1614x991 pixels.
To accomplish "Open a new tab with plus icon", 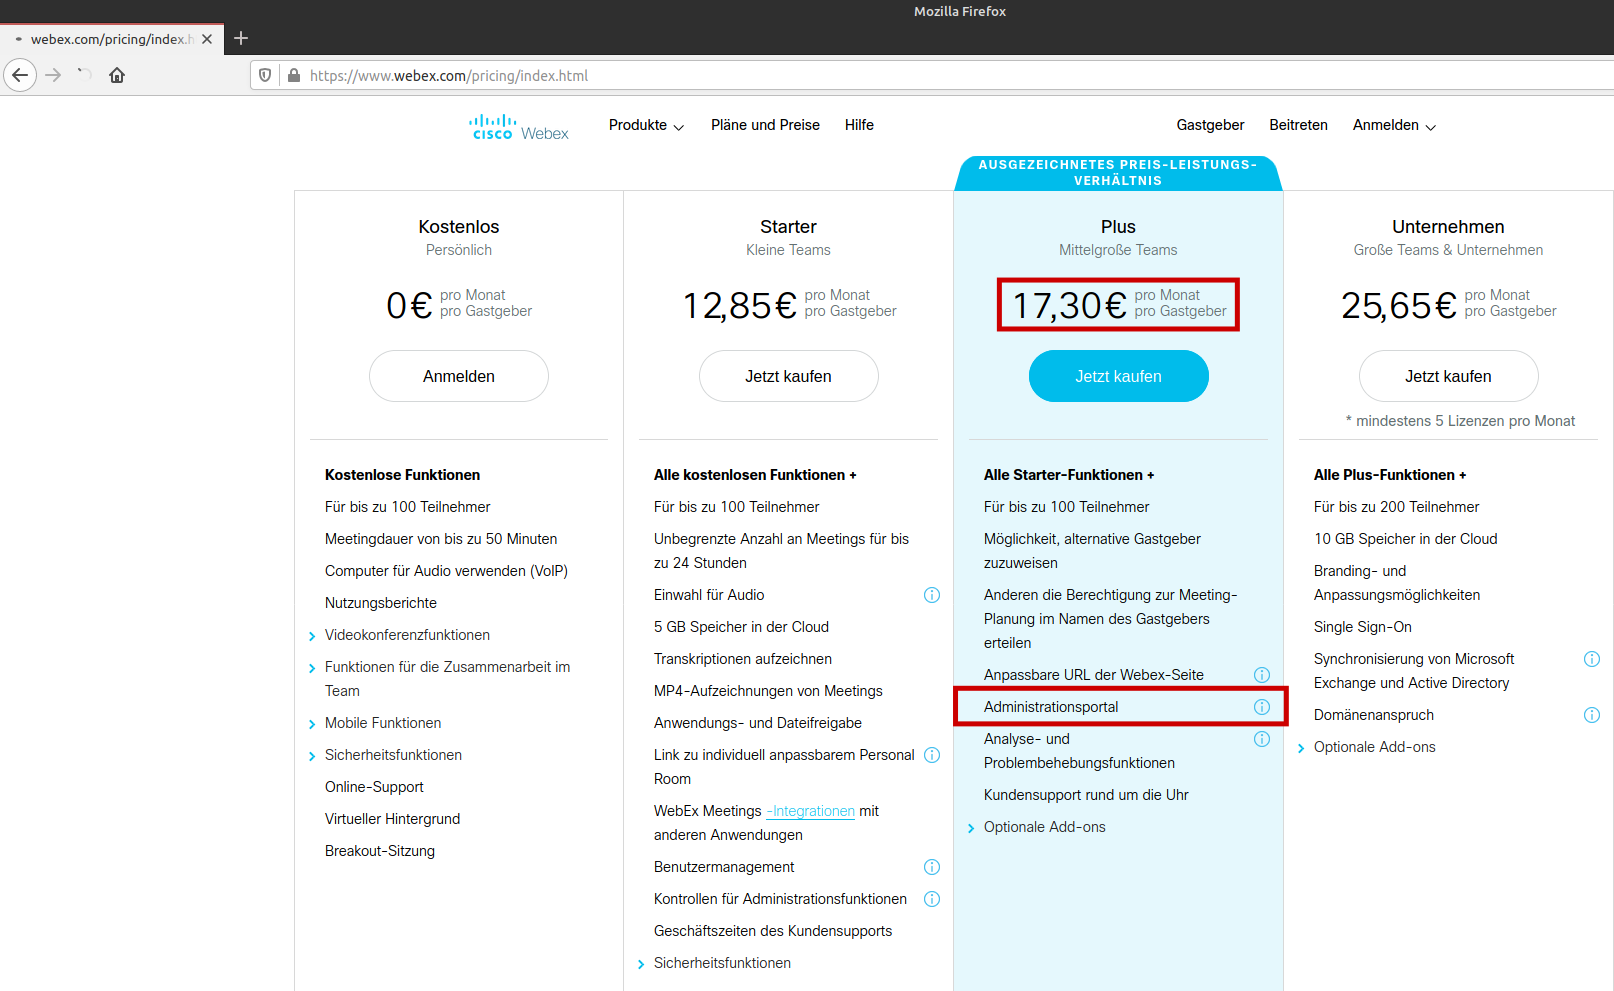I will click(x=241, y=38).
